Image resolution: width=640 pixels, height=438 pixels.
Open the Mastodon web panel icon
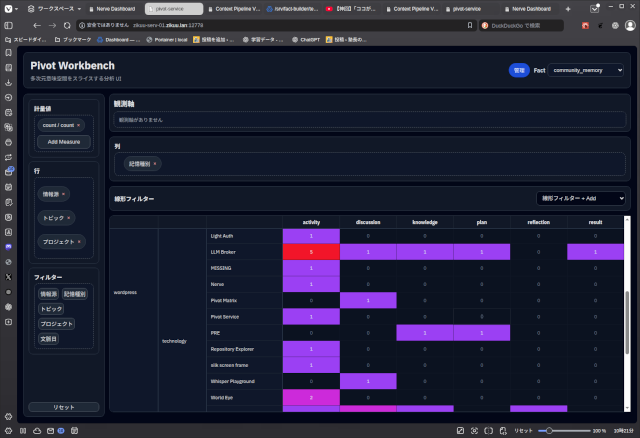(x=8, y=247)
